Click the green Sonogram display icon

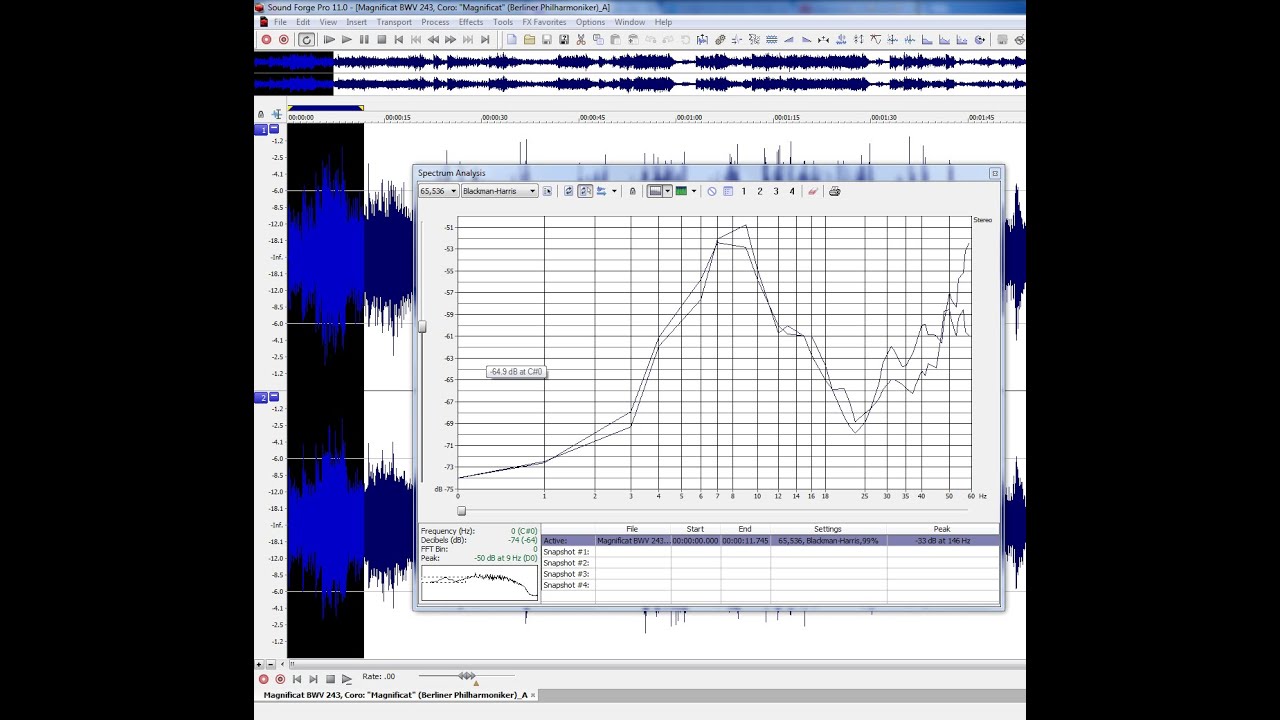click(x=681, y=191)
